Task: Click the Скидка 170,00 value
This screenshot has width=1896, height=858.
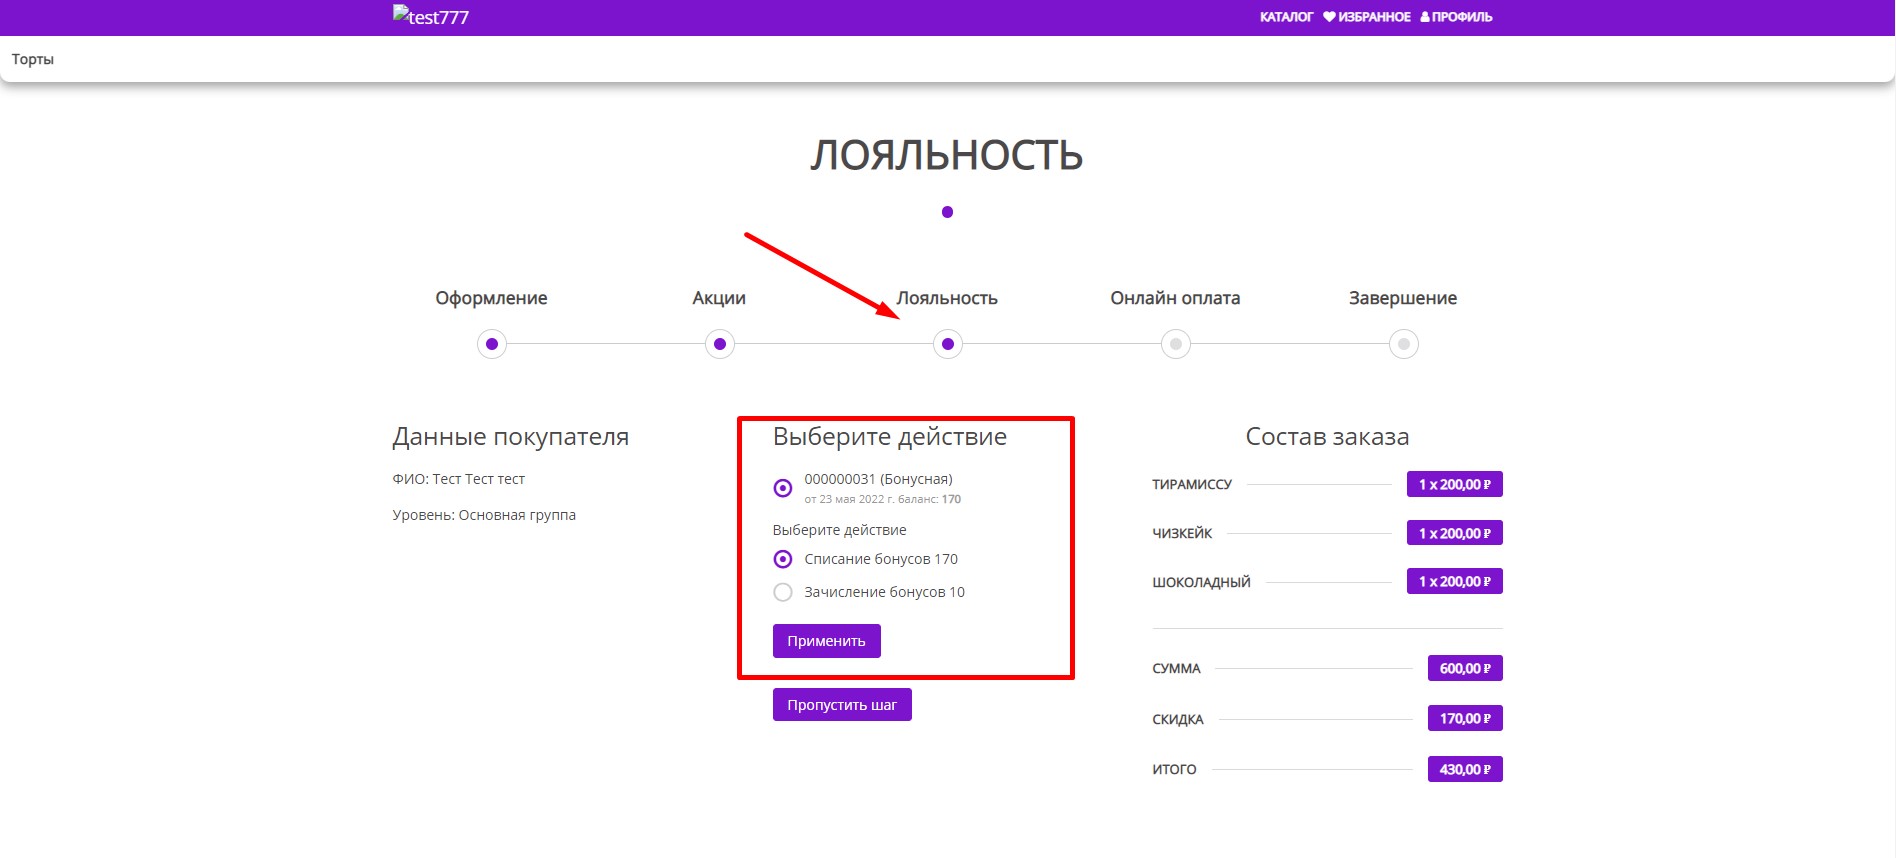Action: pos(1465,718)
